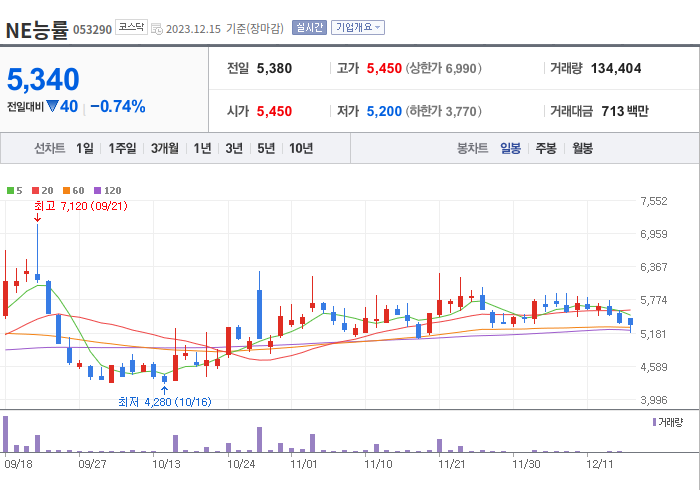Click the blue arrow above 최저 4,280
700x490 pixels.
coord(164,390)
